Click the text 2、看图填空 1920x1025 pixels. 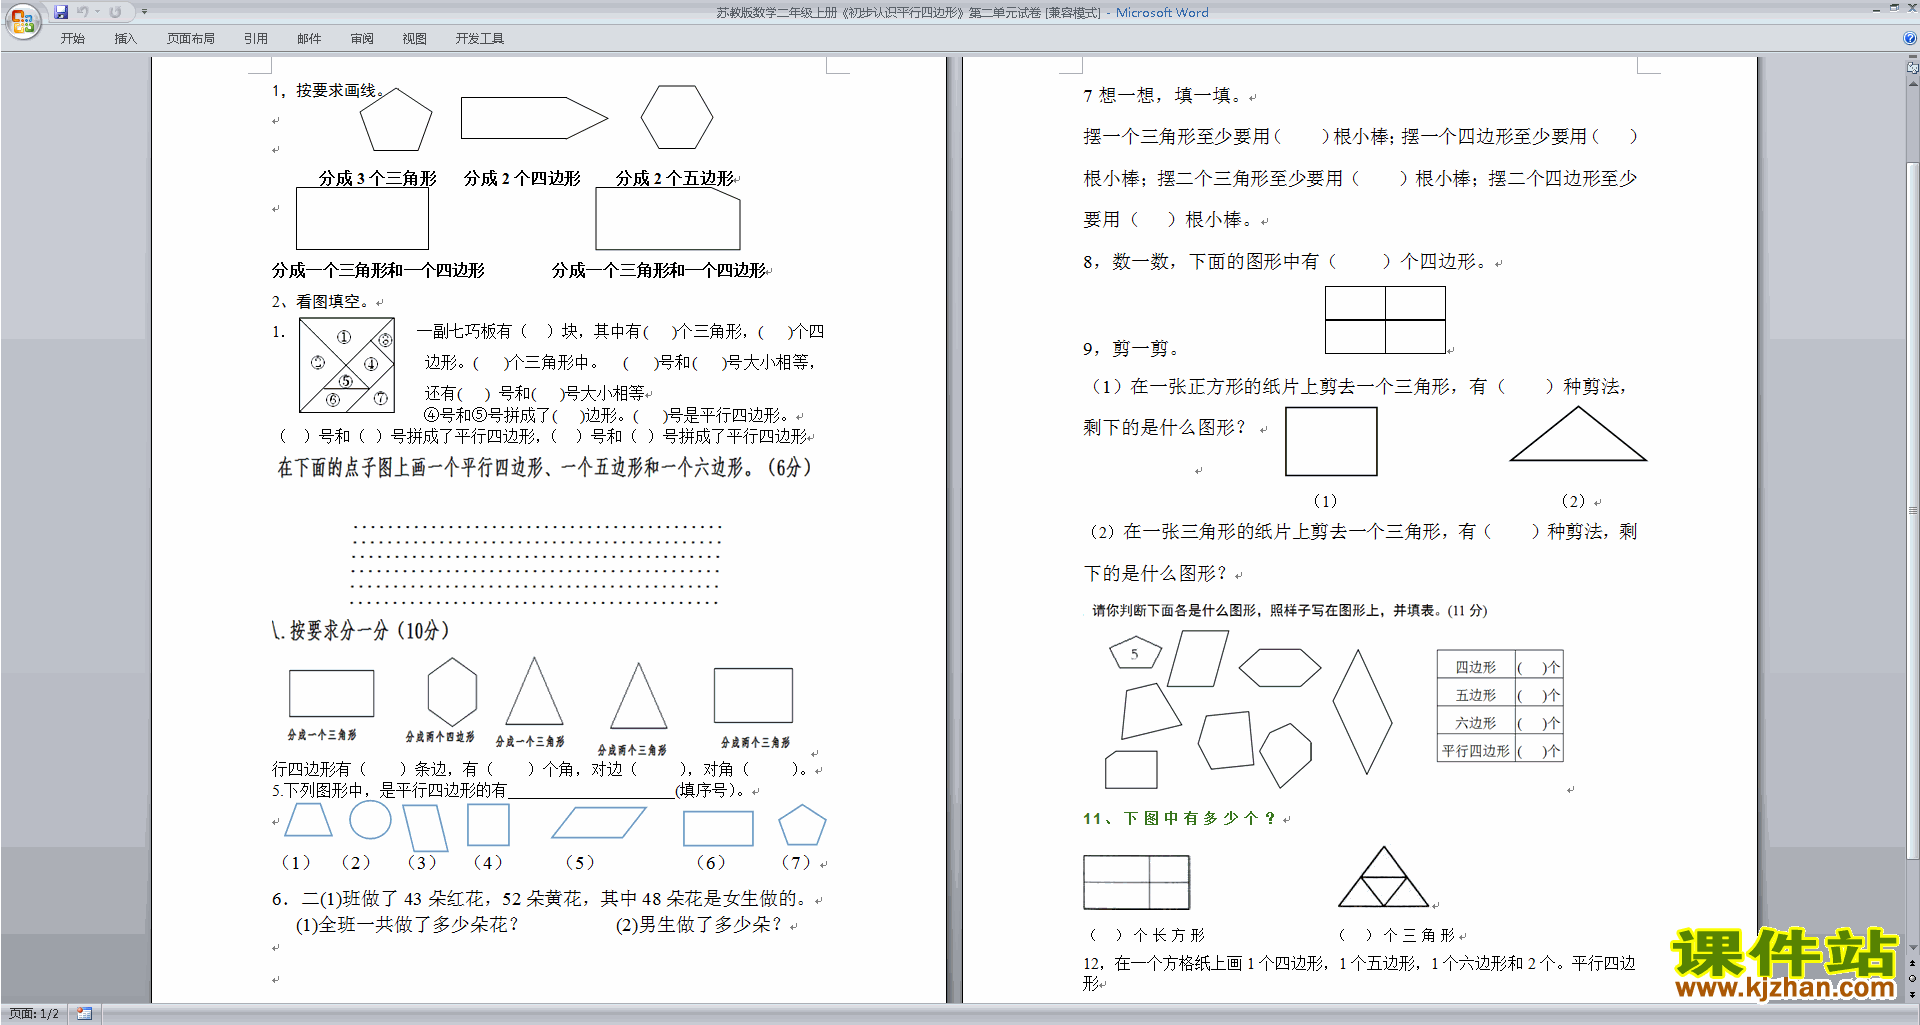(320, 301)
